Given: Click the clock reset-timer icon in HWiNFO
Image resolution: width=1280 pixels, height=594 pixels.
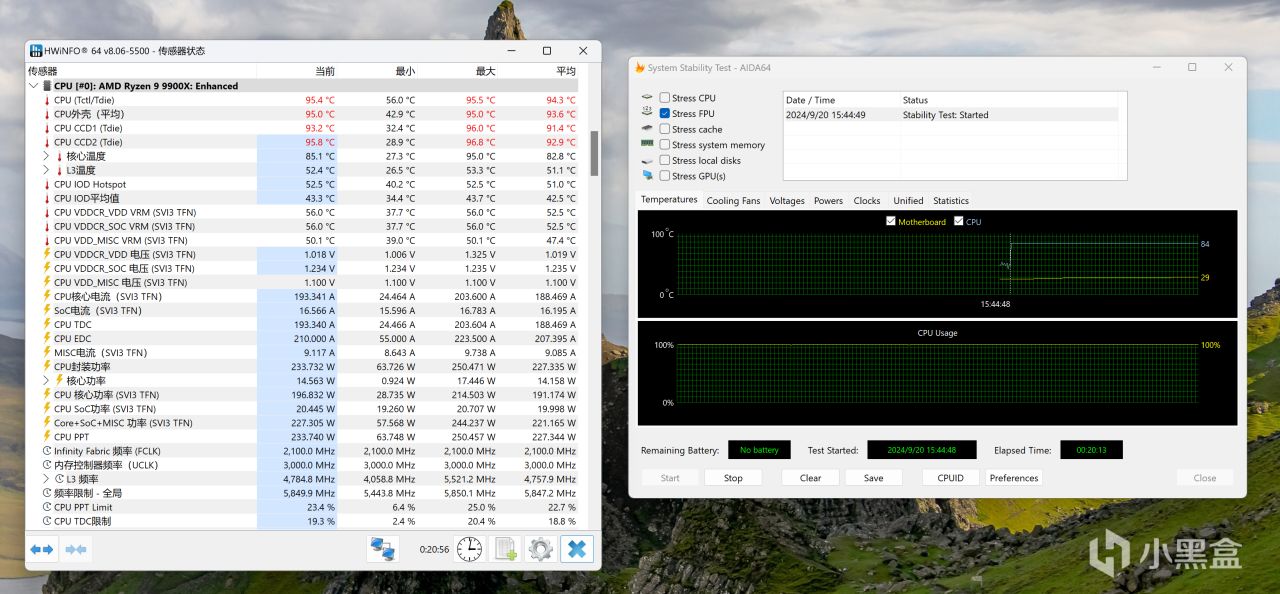Looking at the screenshot, I should pyautogui.click(x=470, y=549).
